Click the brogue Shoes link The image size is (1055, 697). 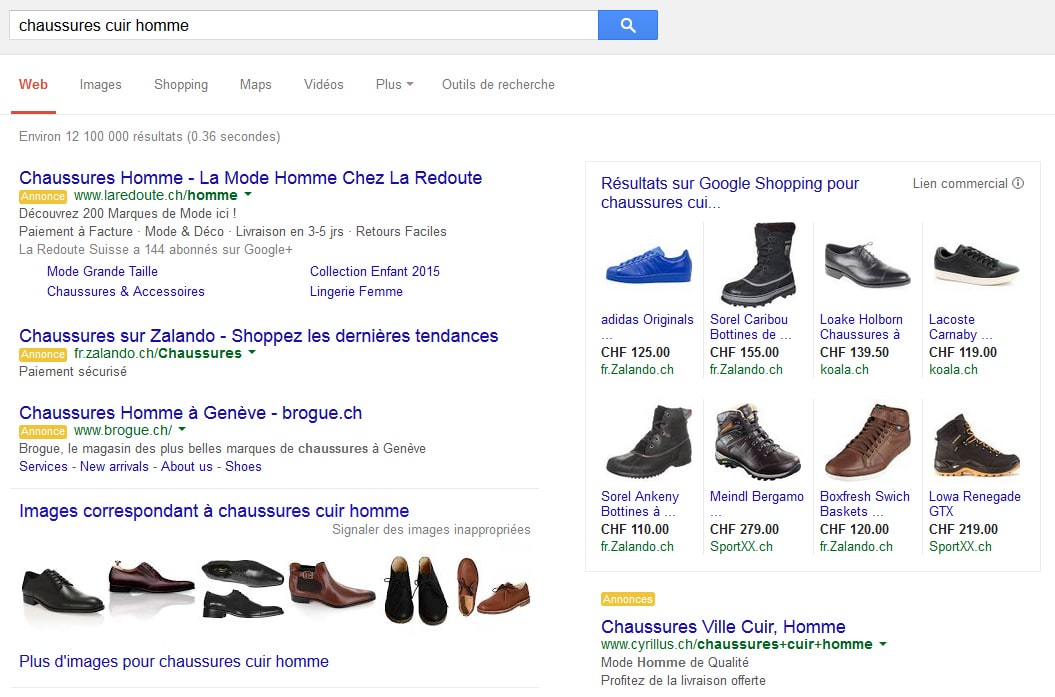click(x=244, y=466)
